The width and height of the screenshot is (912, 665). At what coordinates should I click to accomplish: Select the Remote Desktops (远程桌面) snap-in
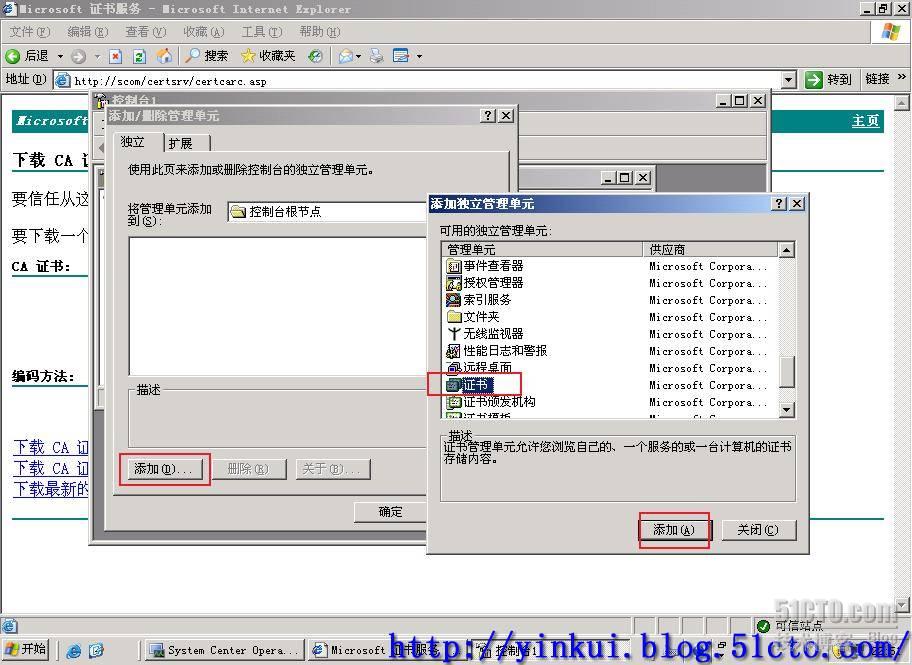479,367
